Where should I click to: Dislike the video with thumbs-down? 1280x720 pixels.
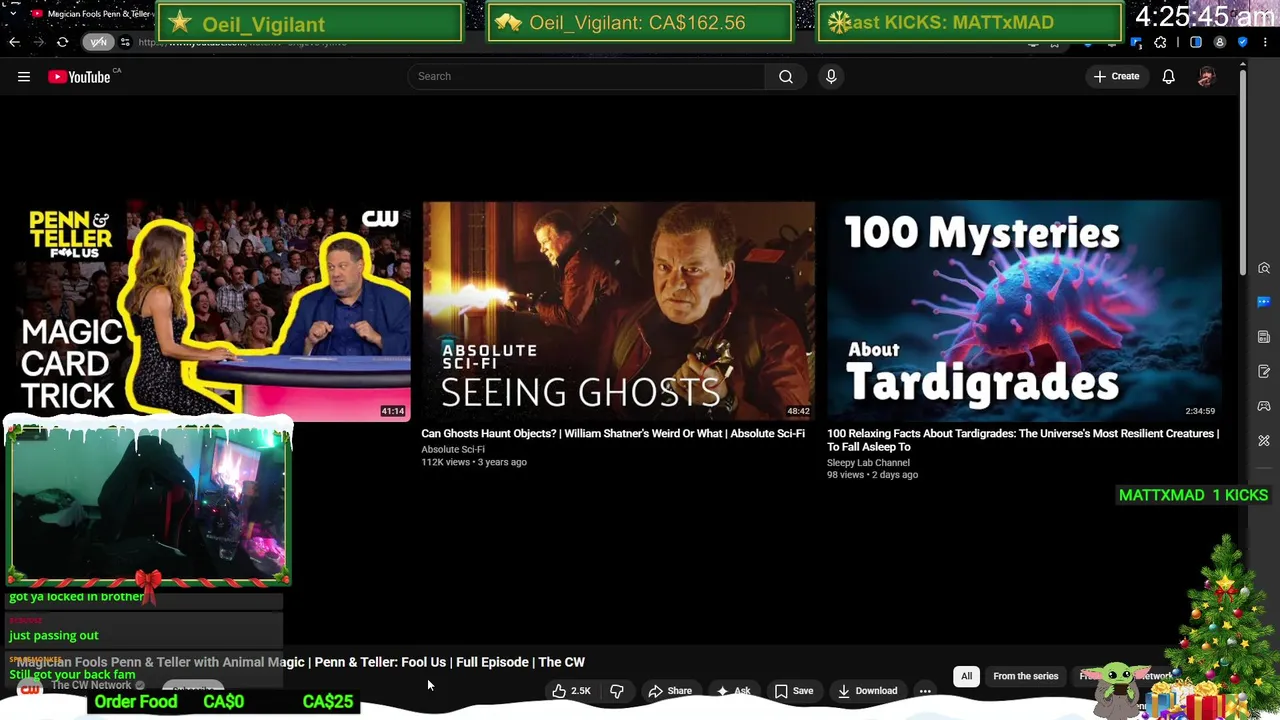(x=617, y=691)
